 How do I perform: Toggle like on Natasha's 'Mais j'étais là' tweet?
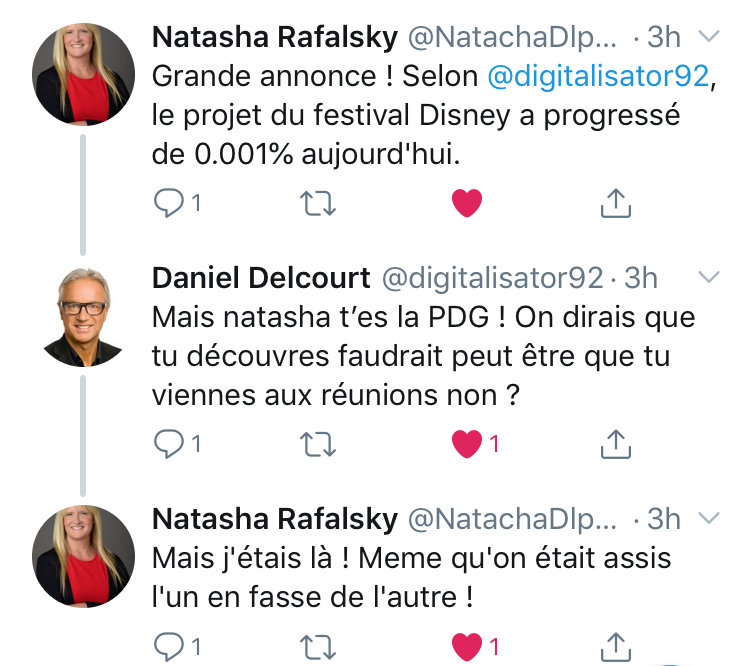tap(467, 645)
